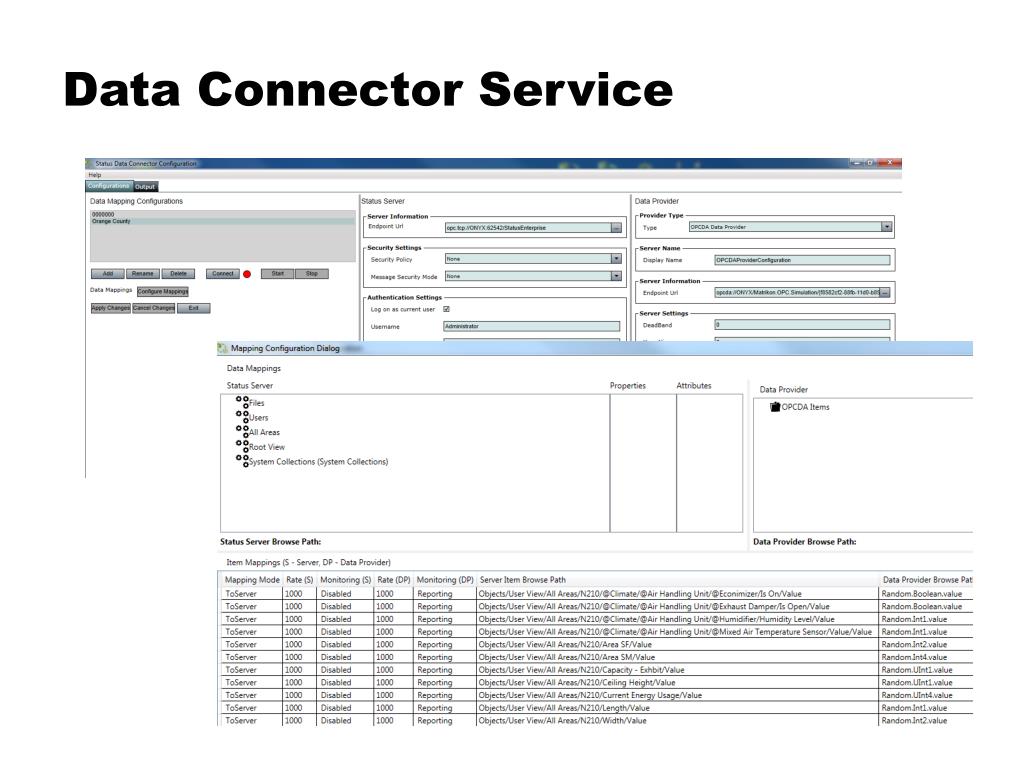1024x768 pixels.
Task: Click the Stop button
Action: pos(312,274)
